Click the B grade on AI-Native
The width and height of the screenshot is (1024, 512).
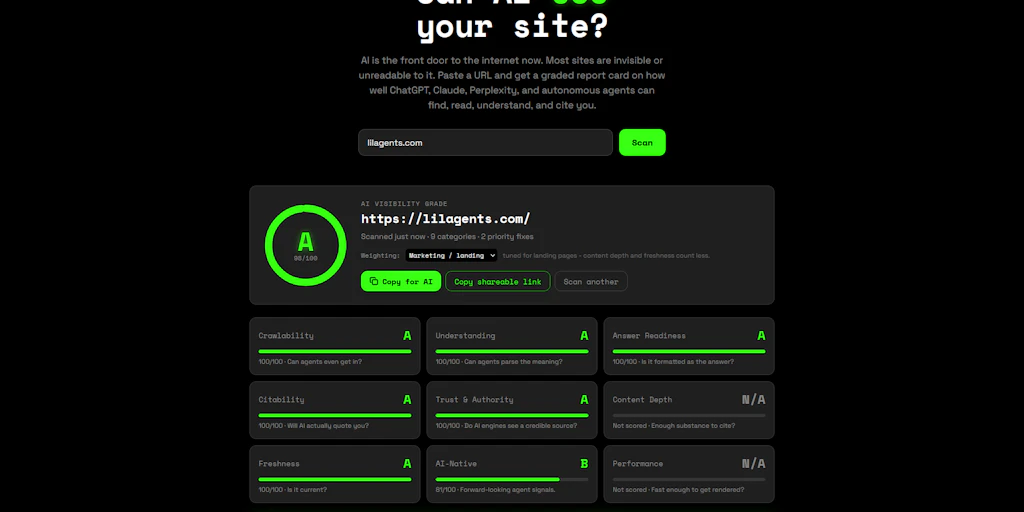tap(584, 464)
